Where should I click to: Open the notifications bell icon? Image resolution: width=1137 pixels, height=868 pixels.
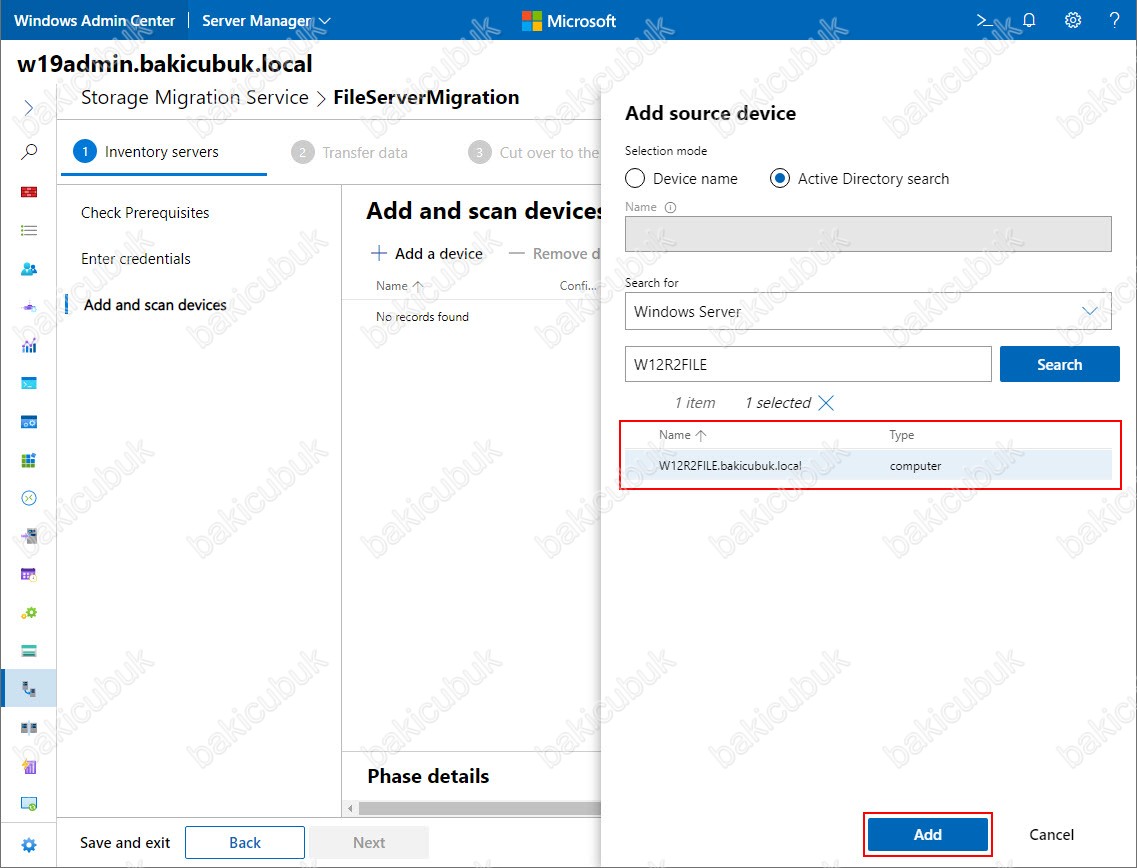[x=1029, y=20]
